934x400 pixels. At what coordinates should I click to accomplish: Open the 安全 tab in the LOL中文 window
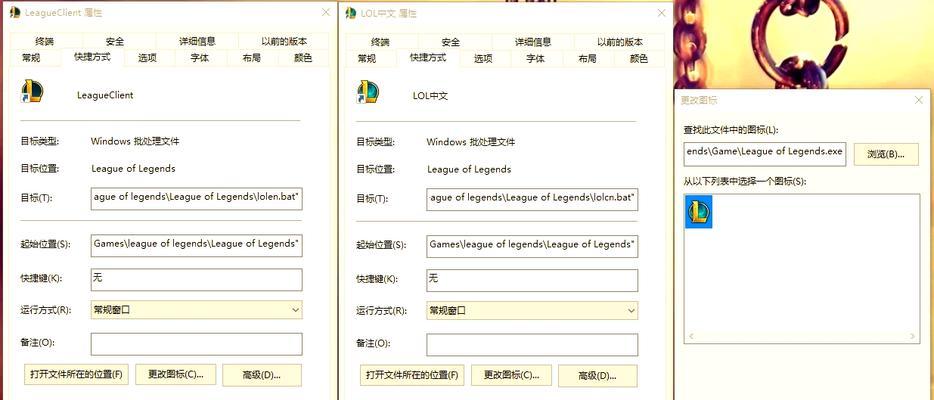(450, 42)
